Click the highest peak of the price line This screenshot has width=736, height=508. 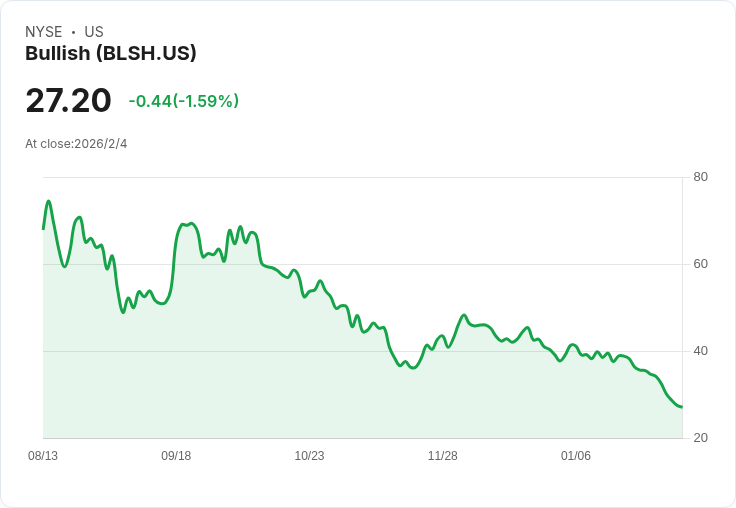[x=48, y=201]
